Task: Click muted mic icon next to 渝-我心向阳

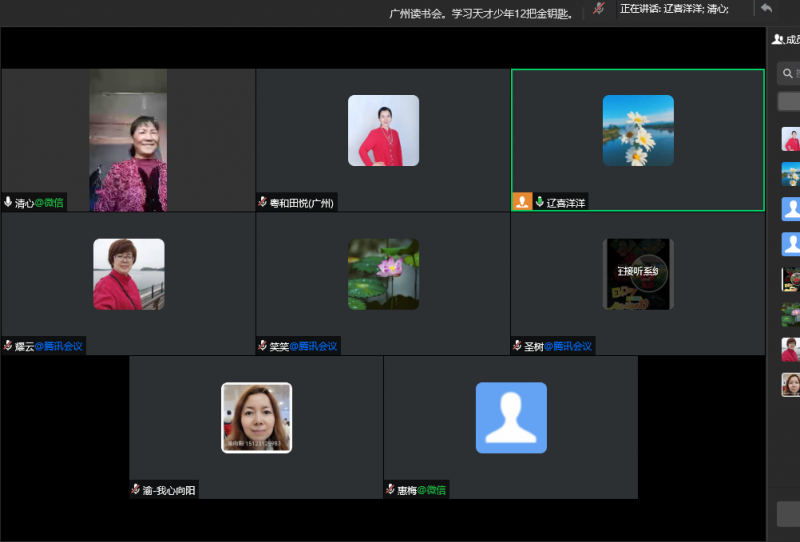Action: pyautogui.click(x=136, y=489)
